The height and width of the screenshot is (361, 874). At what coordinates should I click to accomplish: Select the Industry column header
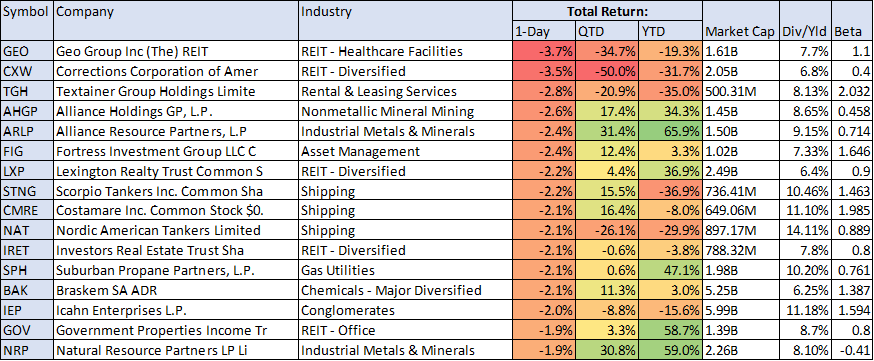[x=405, y=21]
